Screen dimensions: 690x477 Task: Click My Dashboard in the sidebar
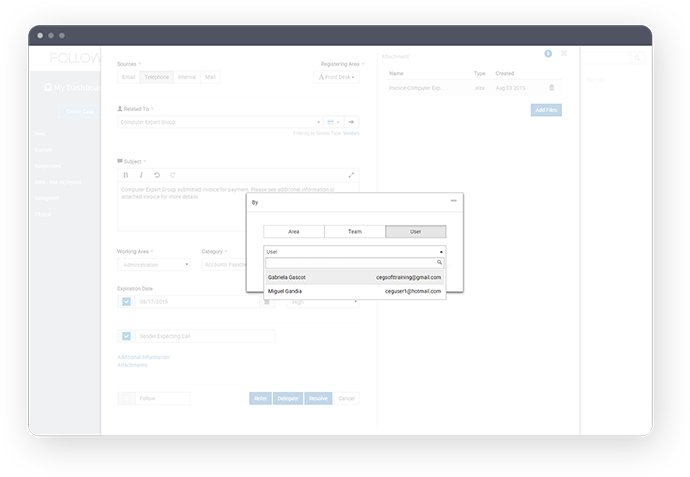tap(77, 88)
